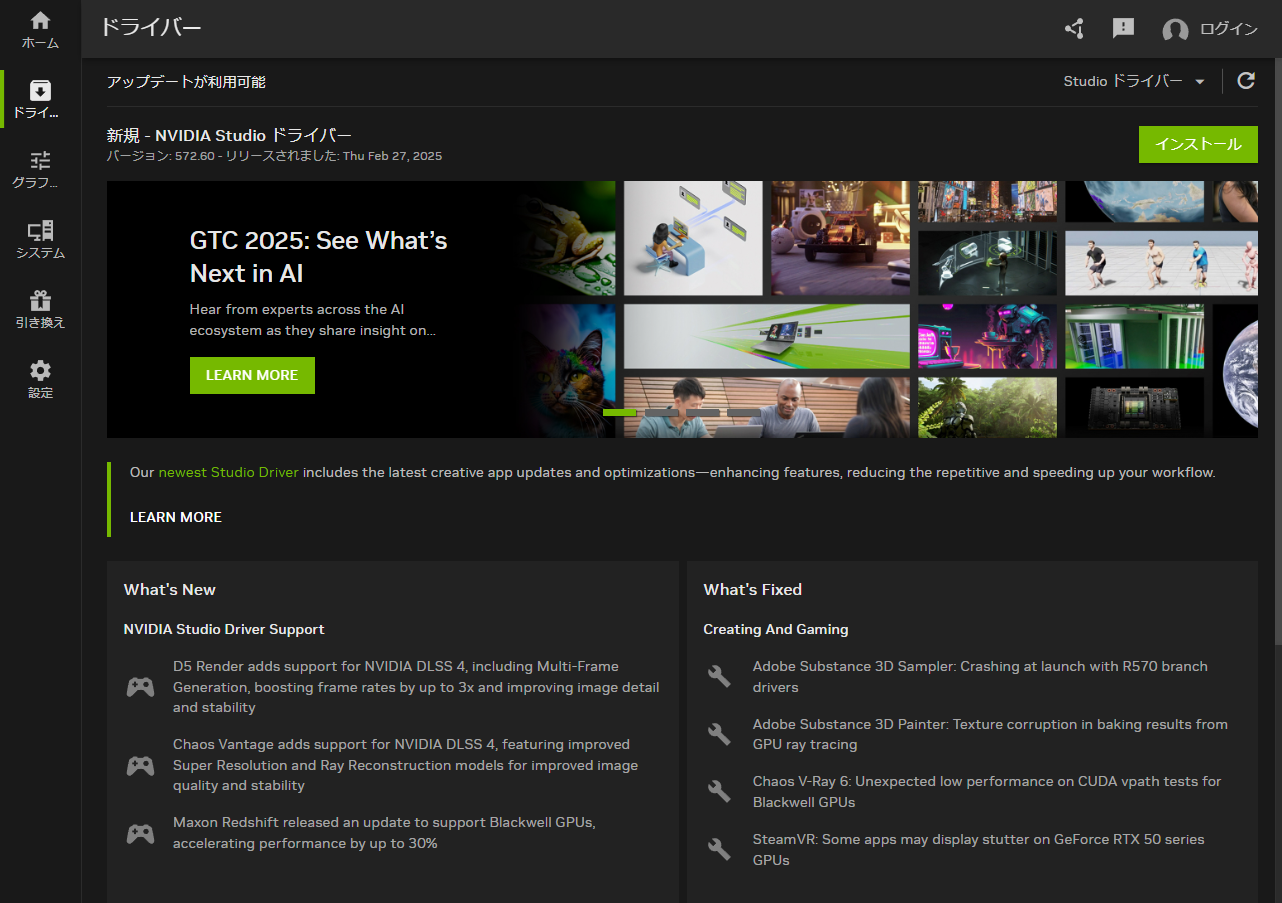Click wrench icon beside Chaos V-Ray 6
Screen dimensions: 1282x903
pyautogui.click(x=719, y=792)
